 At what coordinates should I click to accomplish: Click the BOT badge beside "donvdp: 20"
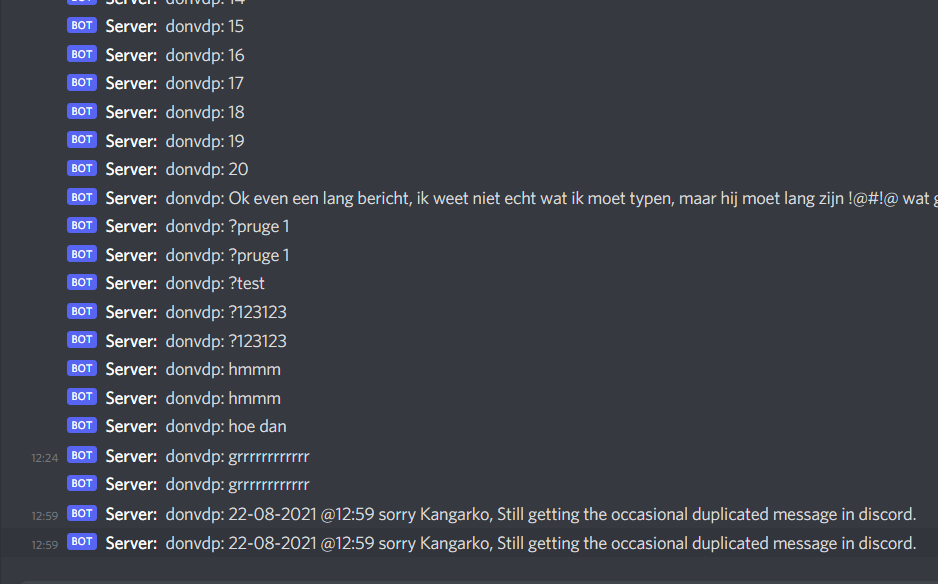point(81,168)
